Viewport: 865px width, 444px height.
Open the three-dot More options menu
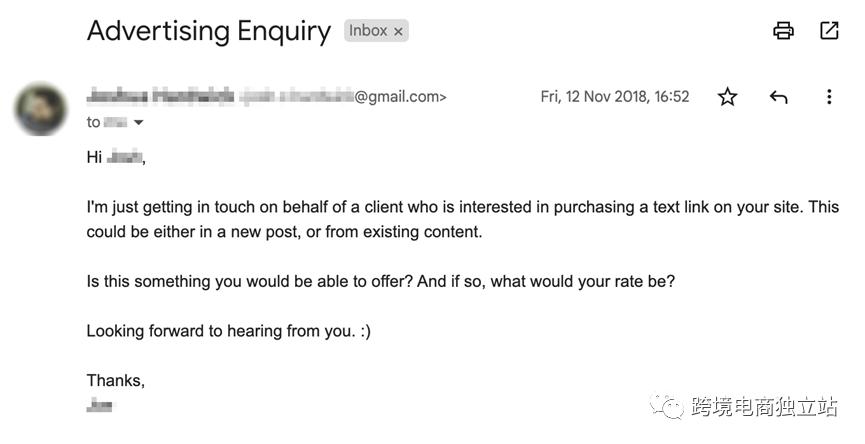pos(829,97)
